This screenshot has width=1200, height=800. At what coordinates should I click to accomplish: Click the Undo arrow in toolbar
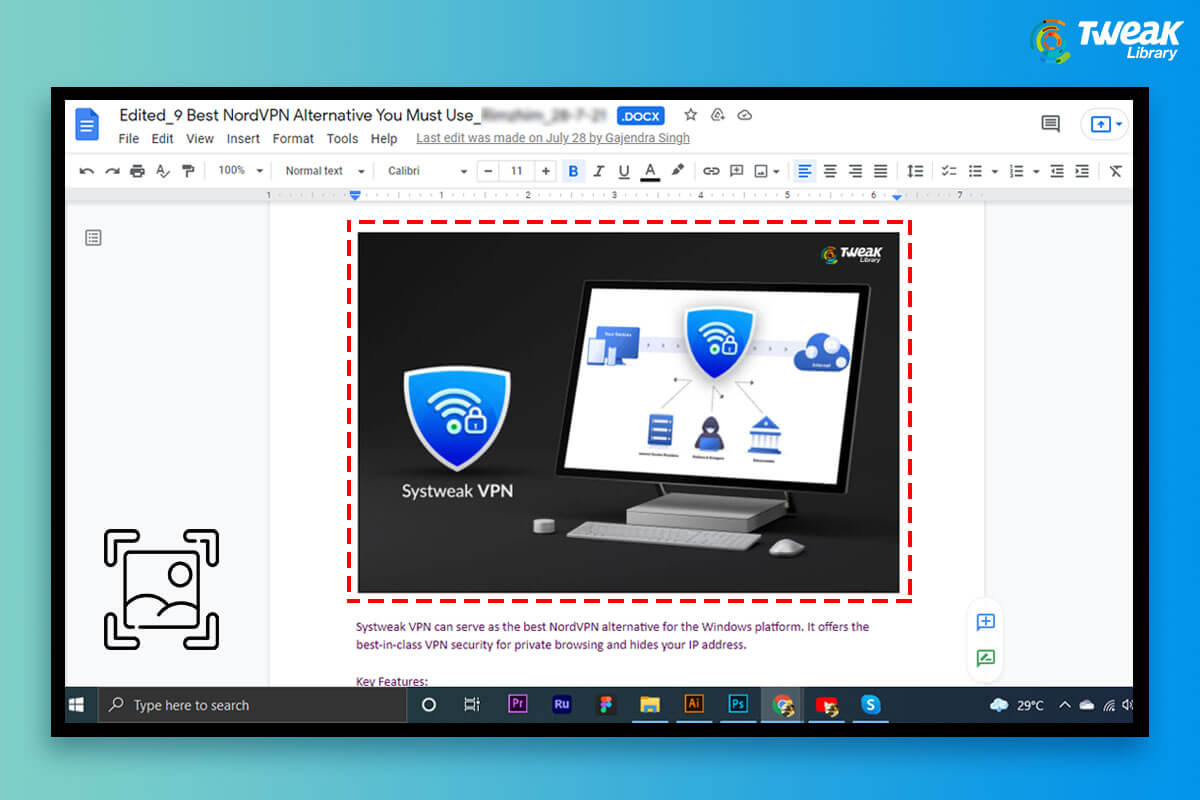point(87,171)
